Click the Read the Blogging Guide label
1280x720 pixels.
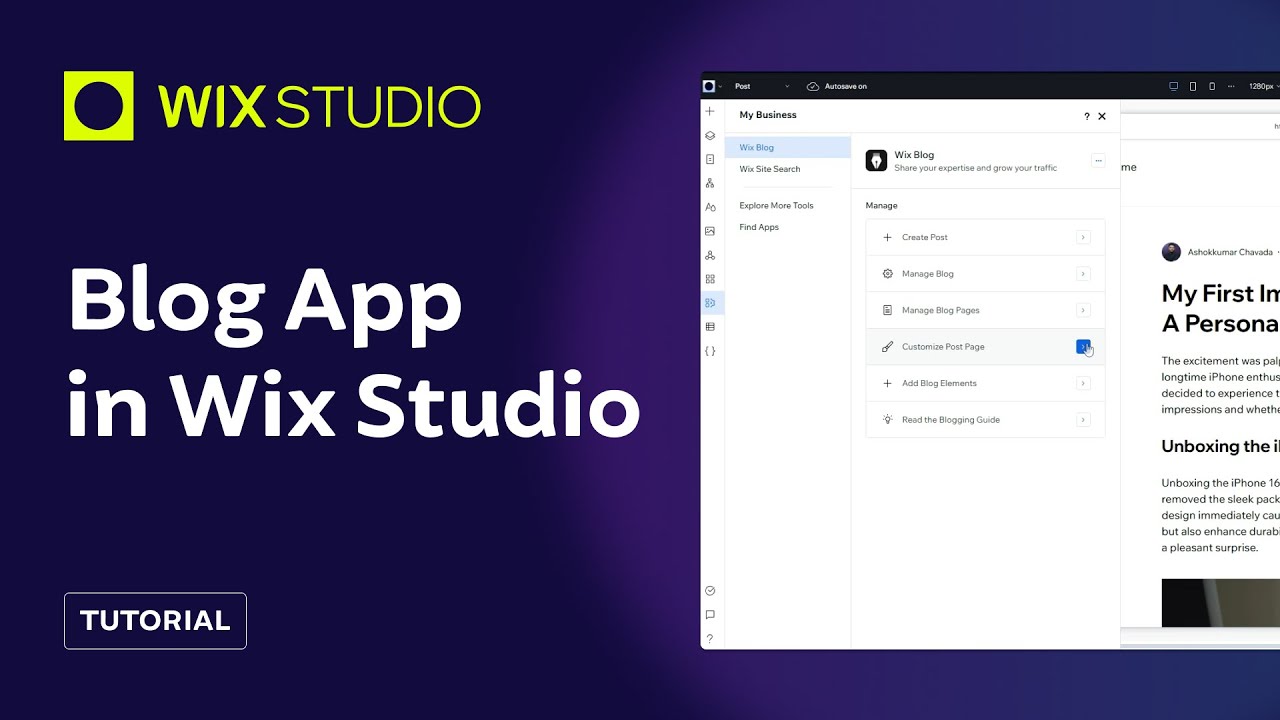click(x=951, y=420)
